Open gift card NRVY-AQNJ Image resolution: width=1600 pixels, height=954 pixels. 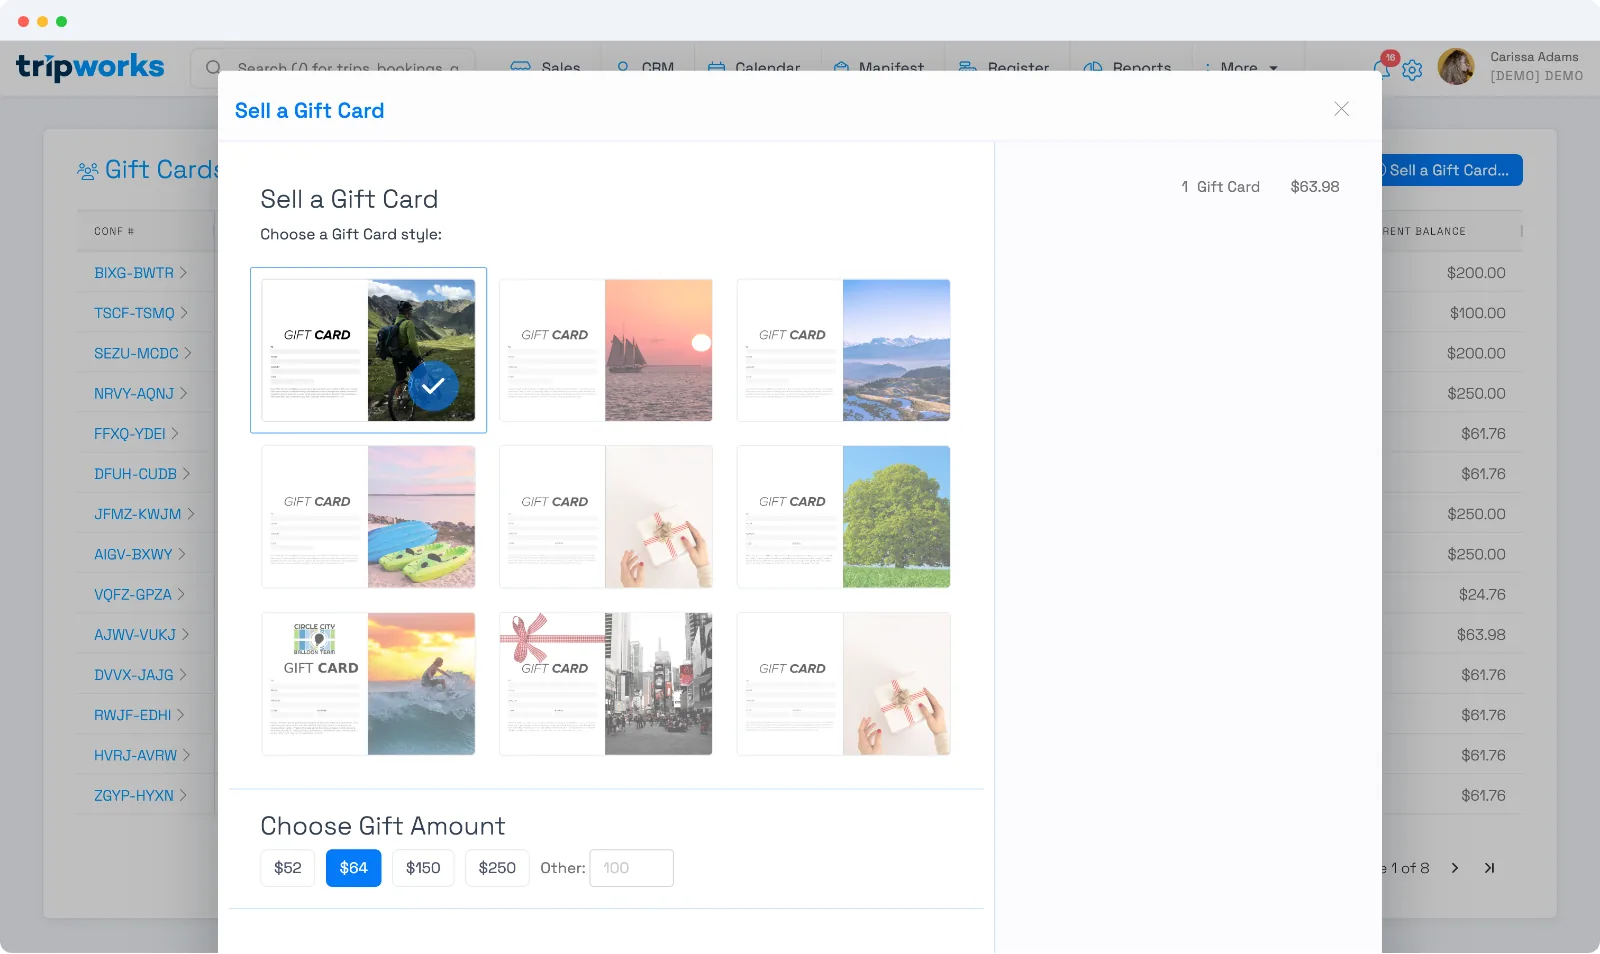141,394
